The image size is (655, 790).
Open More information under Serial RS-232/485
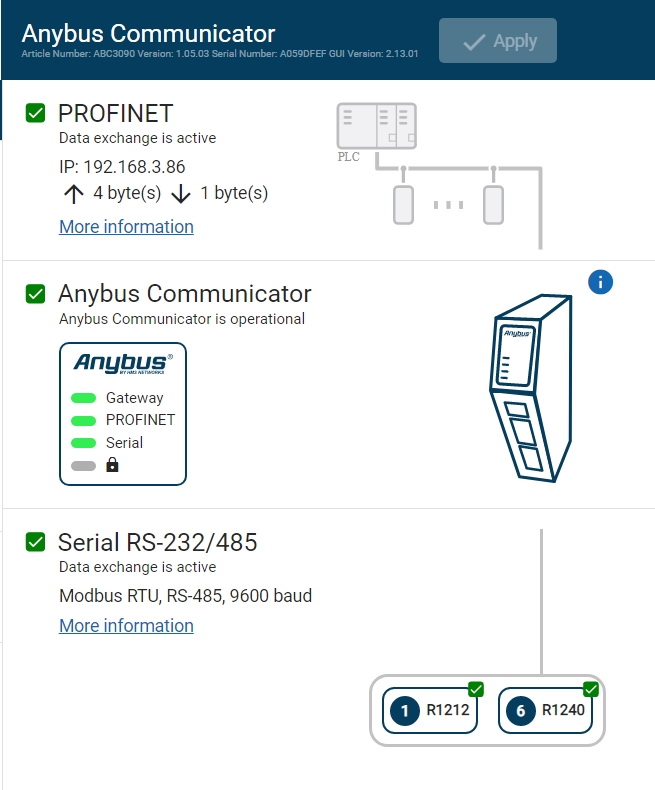coord(126,626)
